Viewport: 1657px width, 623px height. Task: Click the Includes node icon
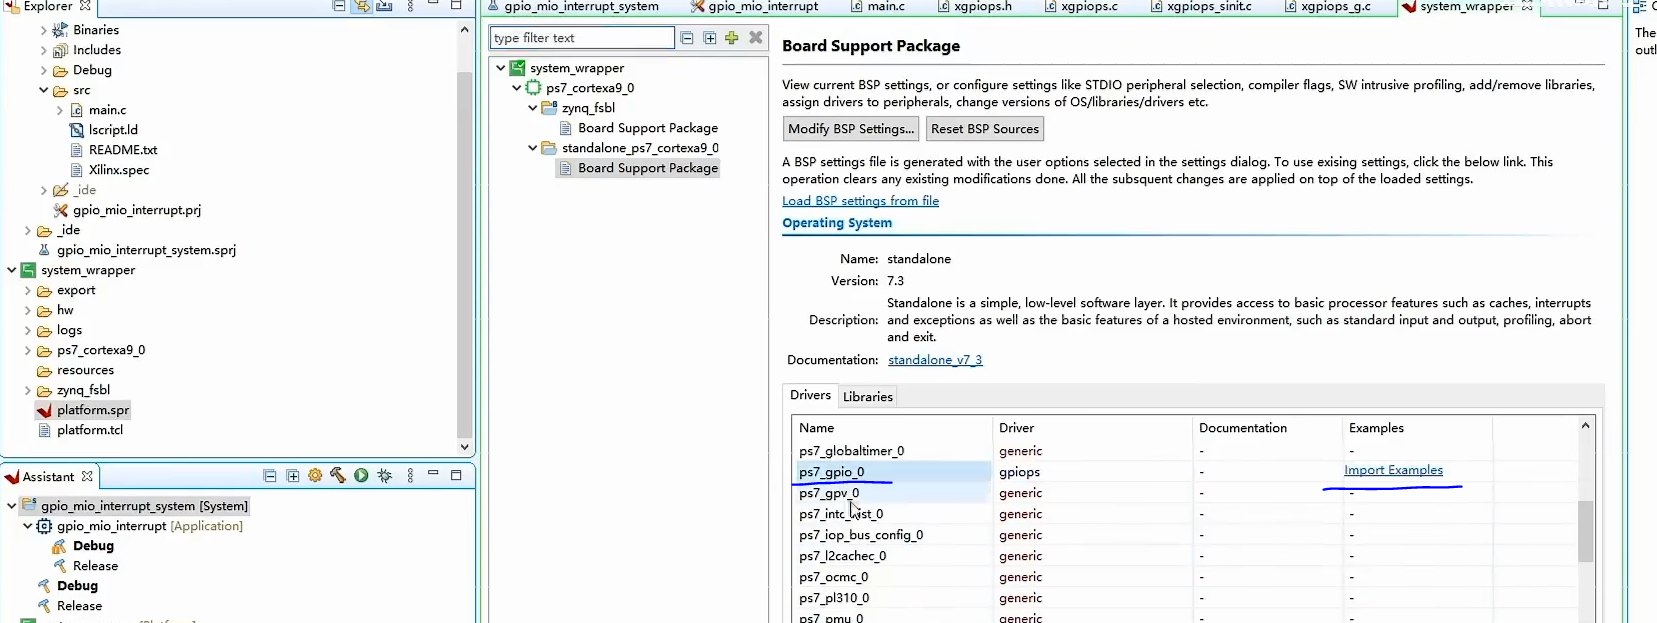pos(60,50)
